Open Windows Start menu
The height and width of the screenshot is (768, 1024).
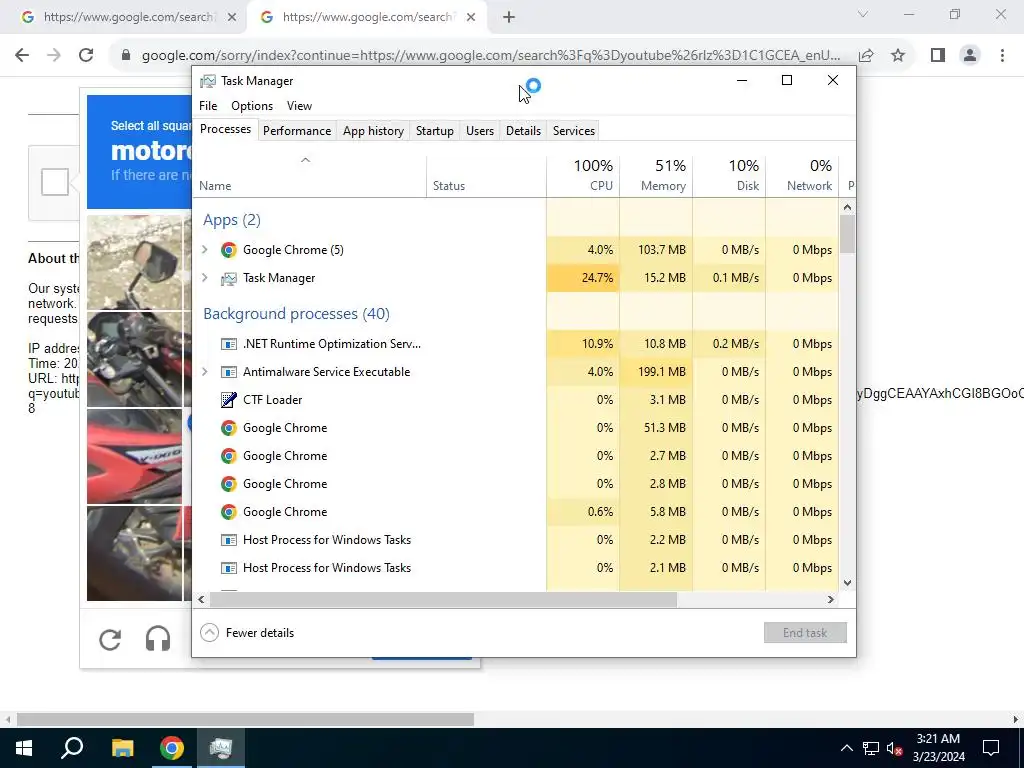tap(24, 748)
